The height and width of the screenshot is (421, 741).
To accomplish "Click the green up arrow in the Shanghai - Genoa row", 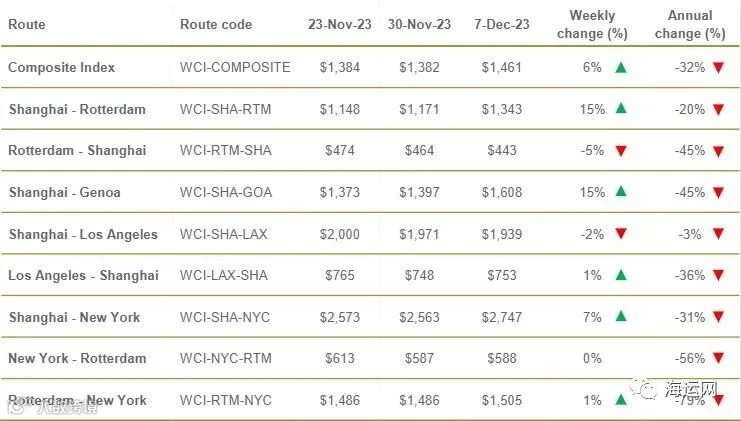I will (621, 191).
